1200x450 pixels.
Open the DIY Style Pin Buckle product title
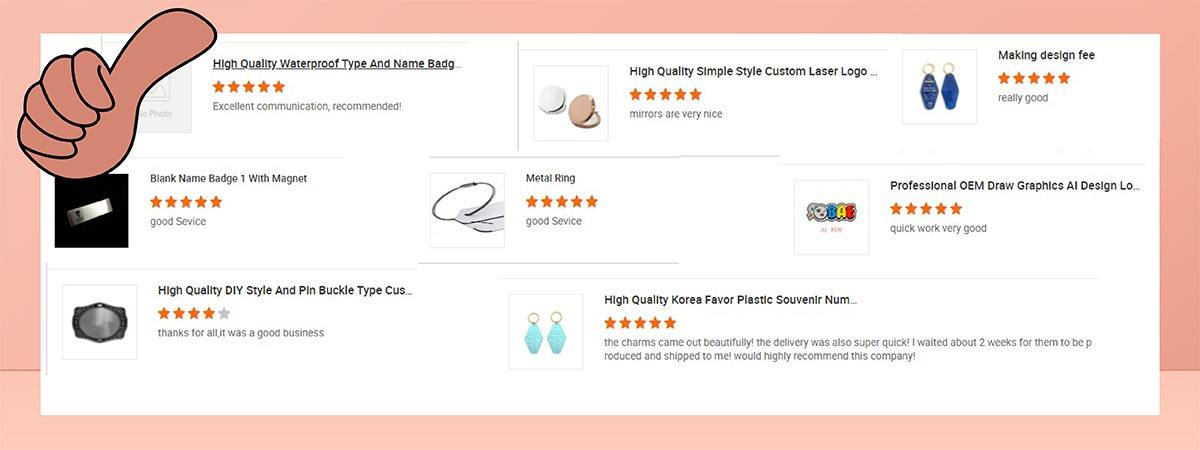(285, 291)
